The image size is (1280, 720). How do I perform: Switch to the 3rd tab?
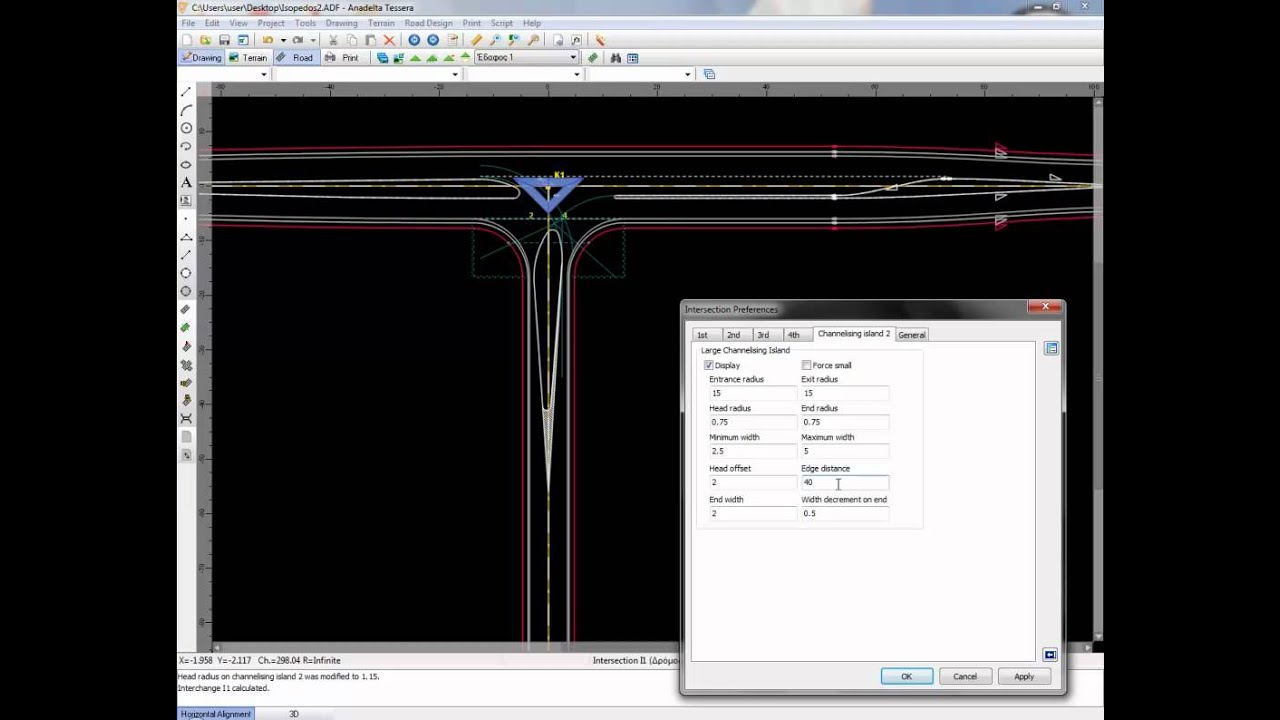[x=763, y=335]
